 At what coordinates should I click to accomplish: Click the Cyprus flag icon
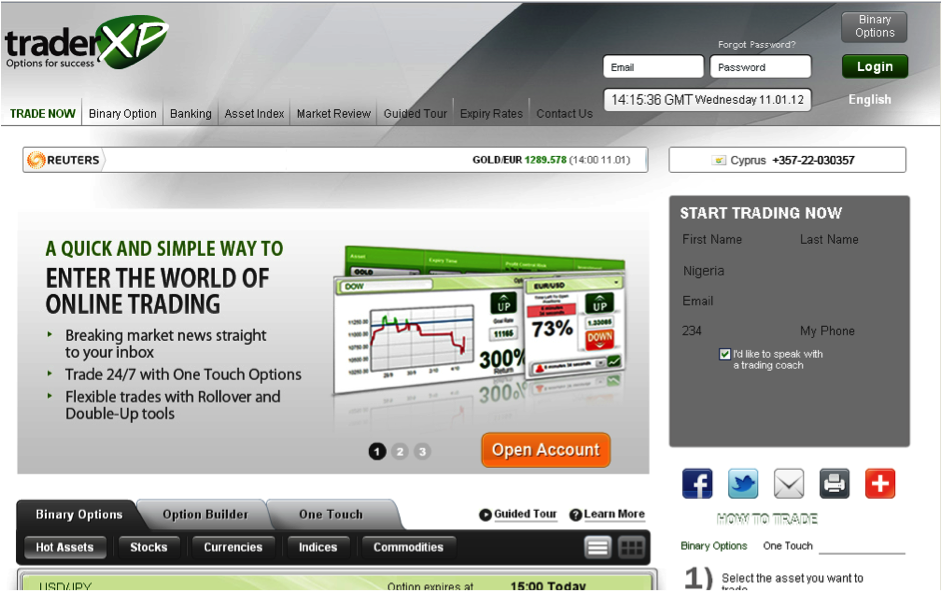pyautogui.click(x=719, y=160)
